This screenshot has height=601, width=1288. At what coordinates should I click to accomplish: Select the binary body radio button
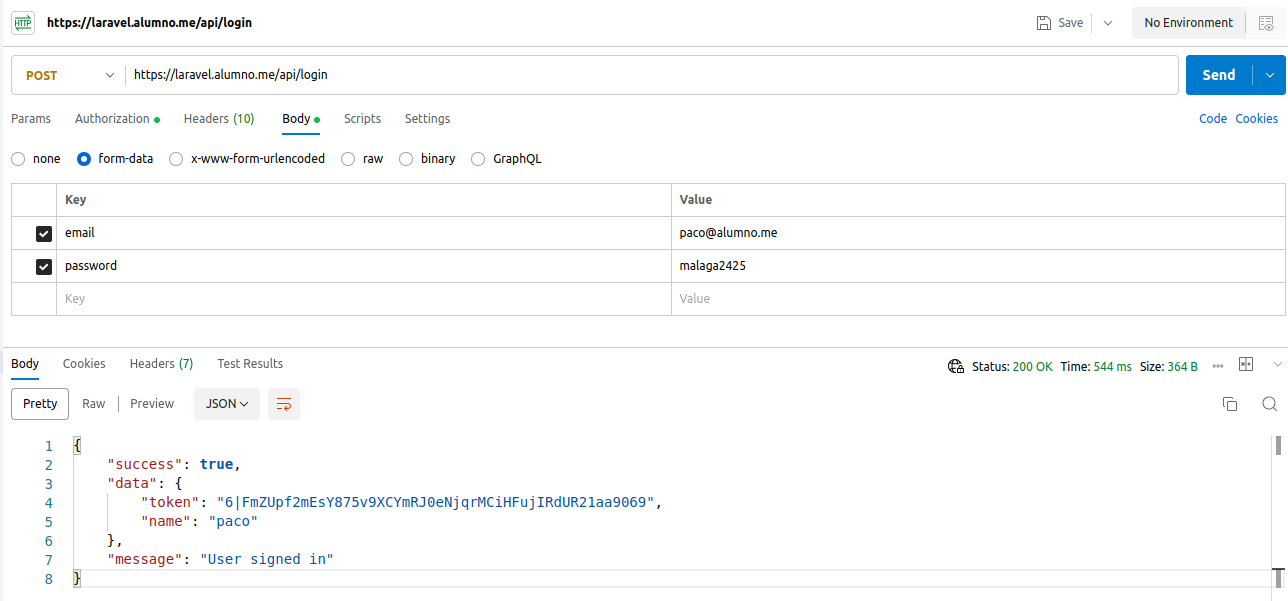click(406, 159)
